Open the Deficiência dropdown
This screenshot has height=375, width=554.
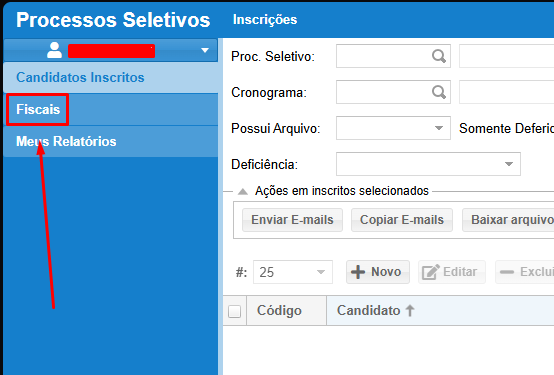tap(428, 164)
